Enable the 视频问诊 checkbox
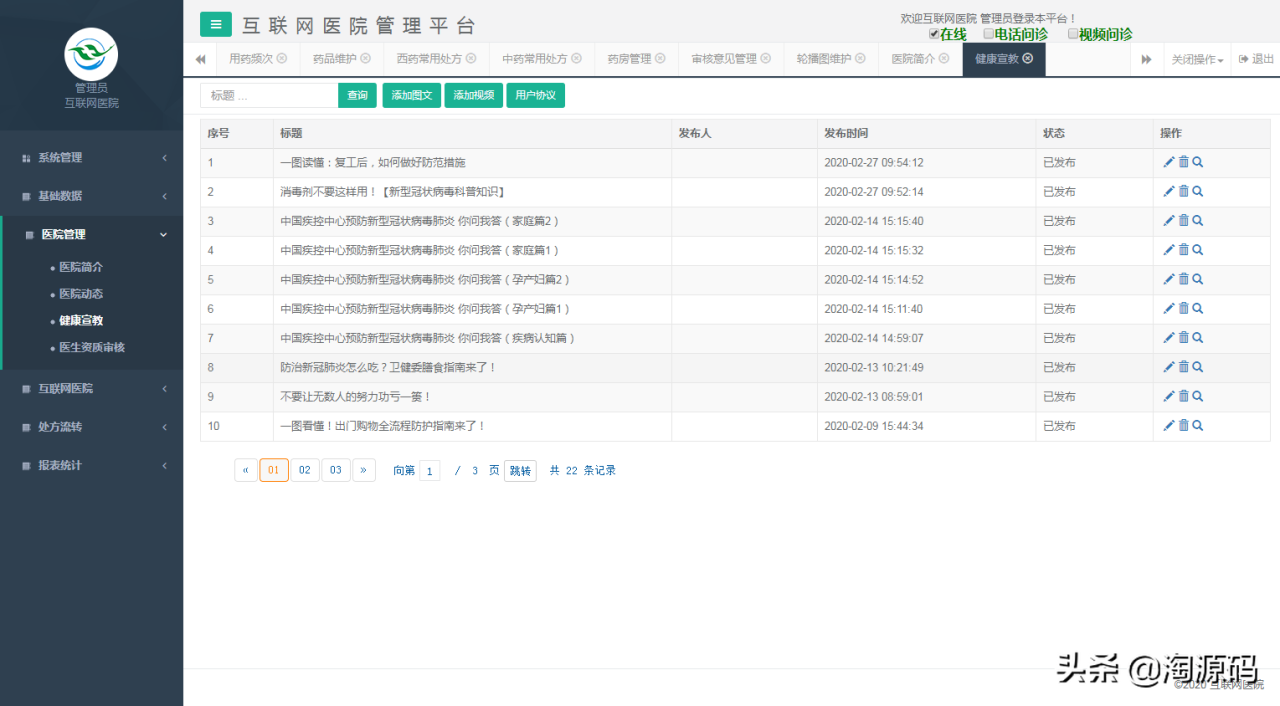This screenshot has width=1280, height=706. click(x=1073, y=33)
